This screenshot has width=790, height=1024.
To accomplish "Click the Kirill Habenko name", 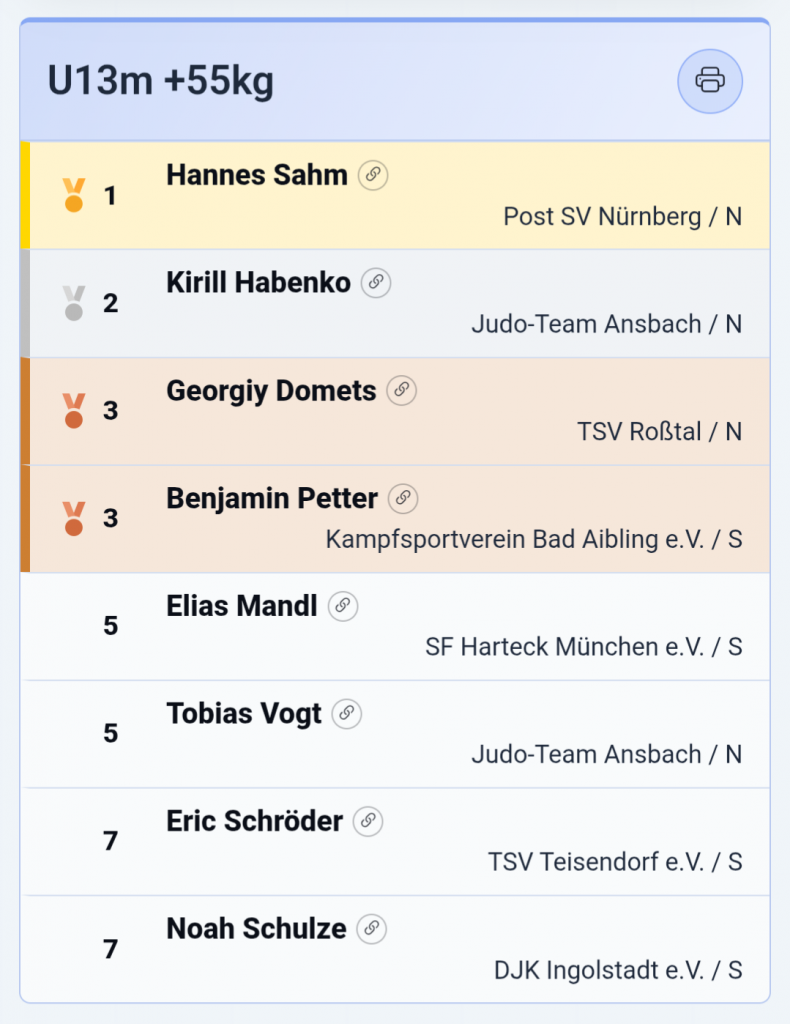I will [x=258, y=283].
